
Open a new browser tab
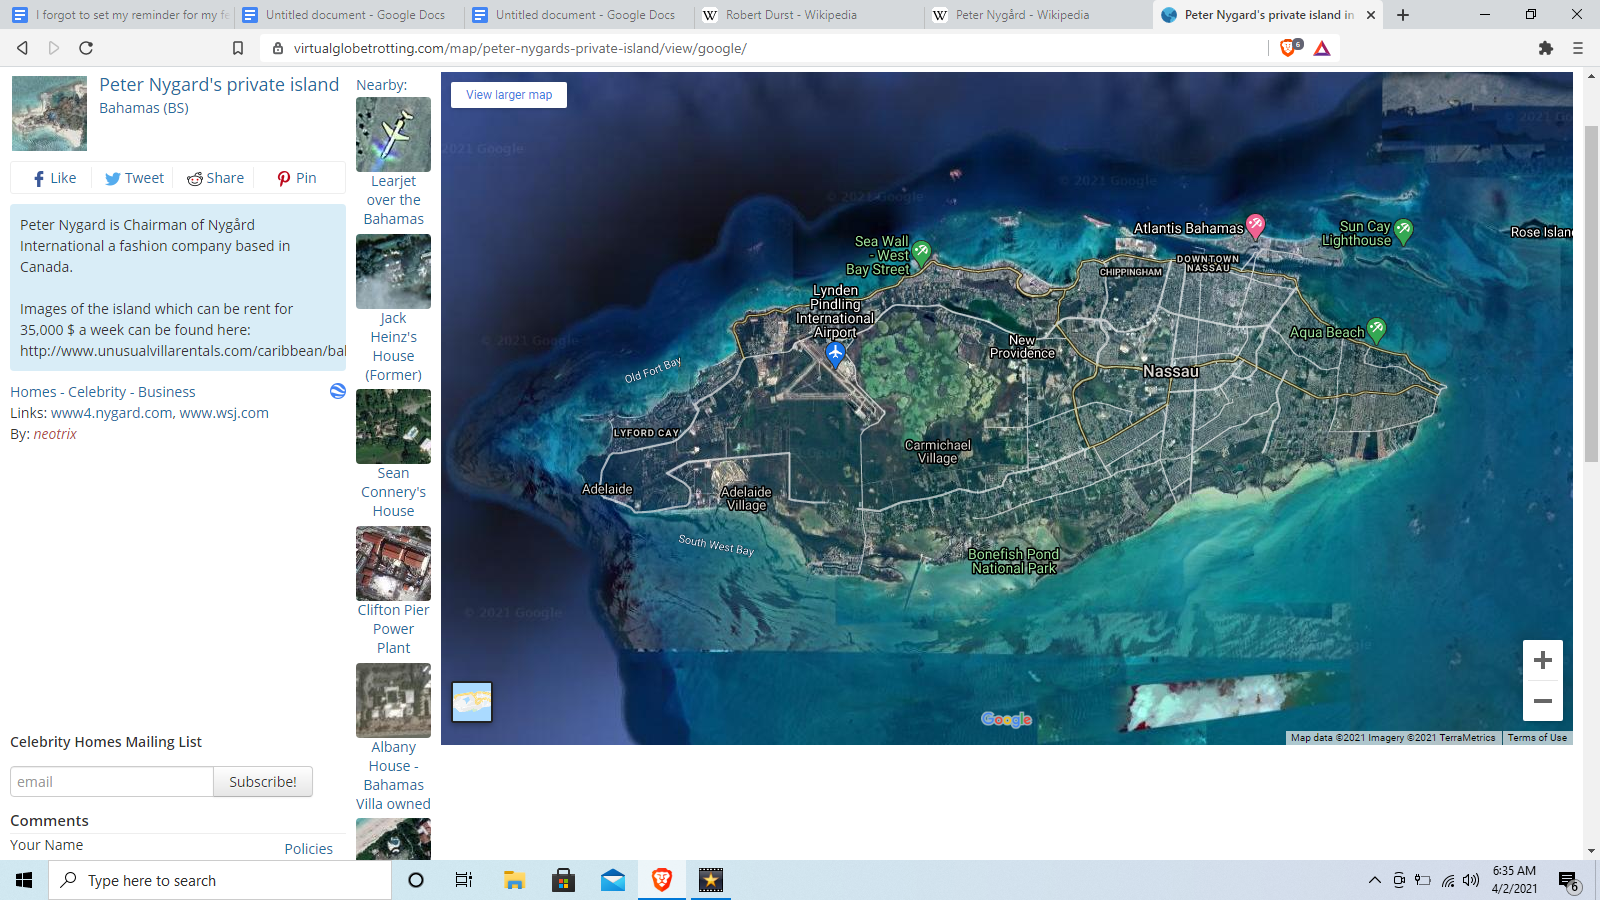1403,15
